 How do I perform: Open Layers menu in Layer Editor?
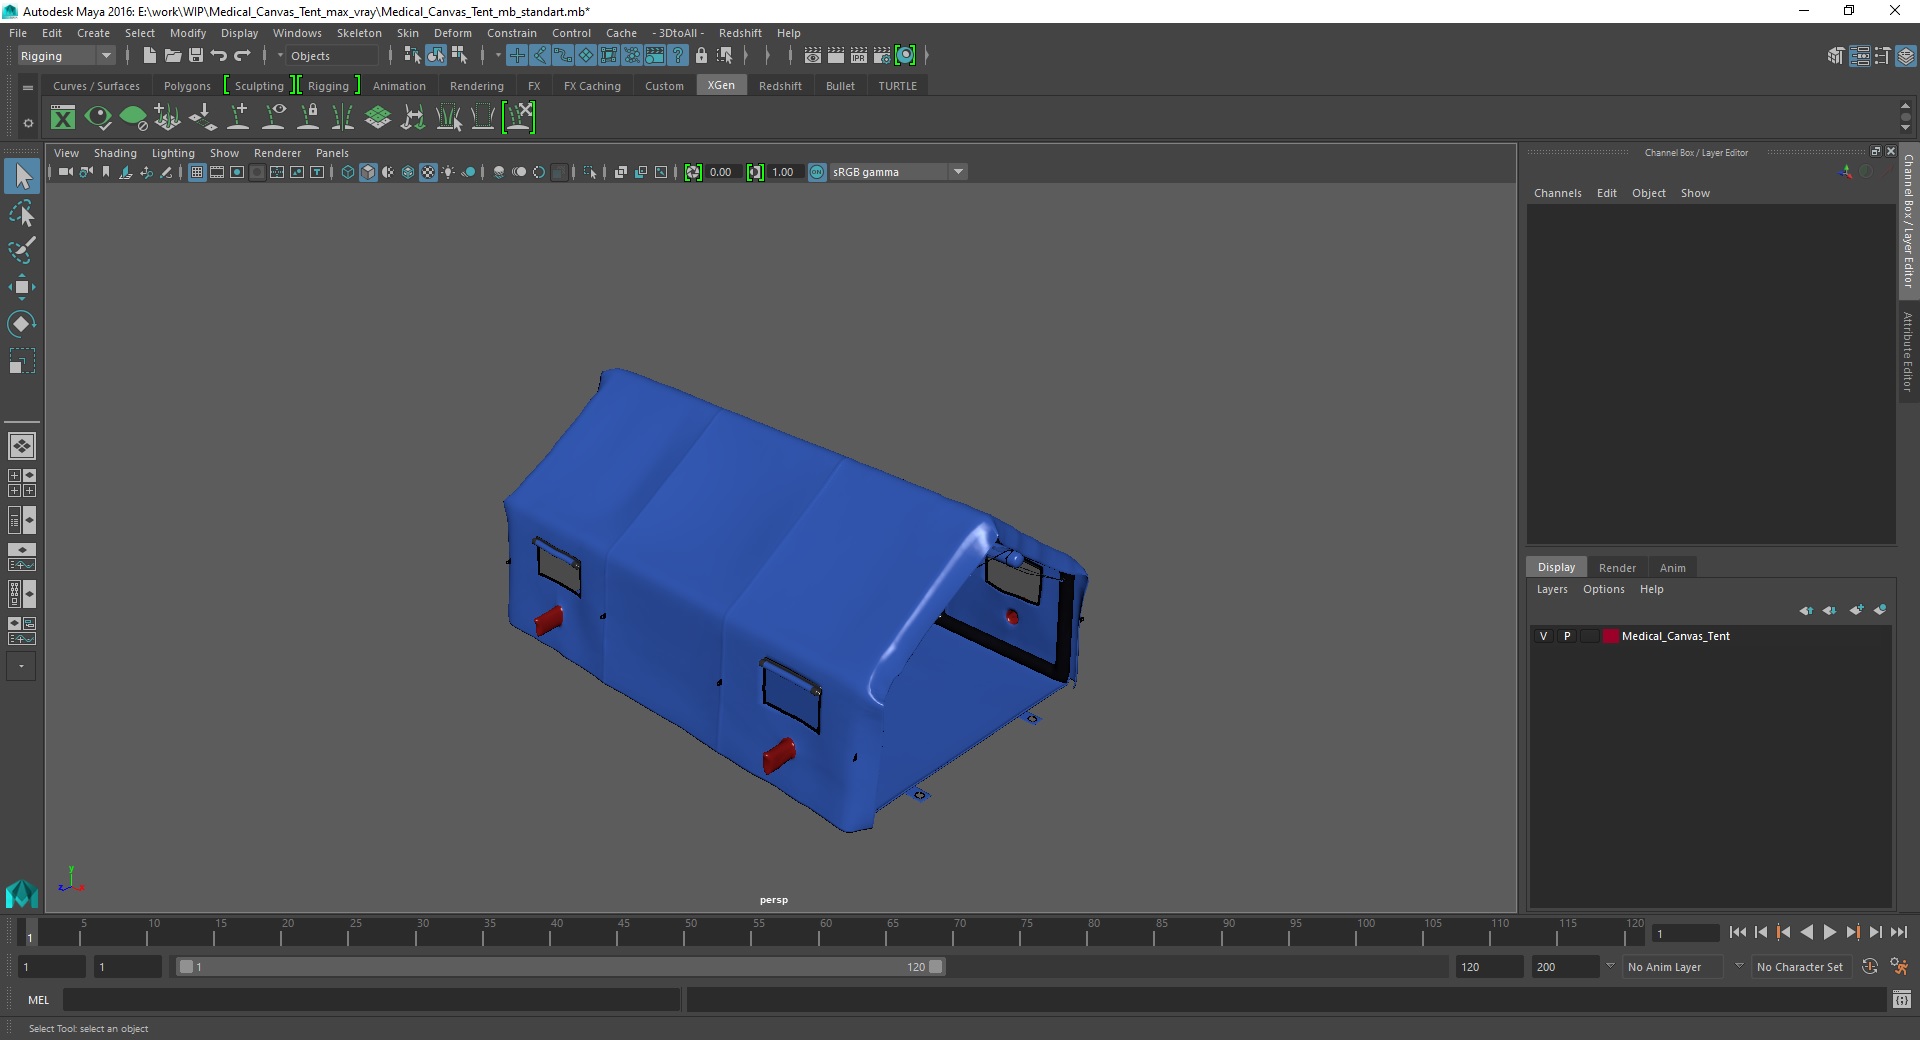pos(1552,589)
